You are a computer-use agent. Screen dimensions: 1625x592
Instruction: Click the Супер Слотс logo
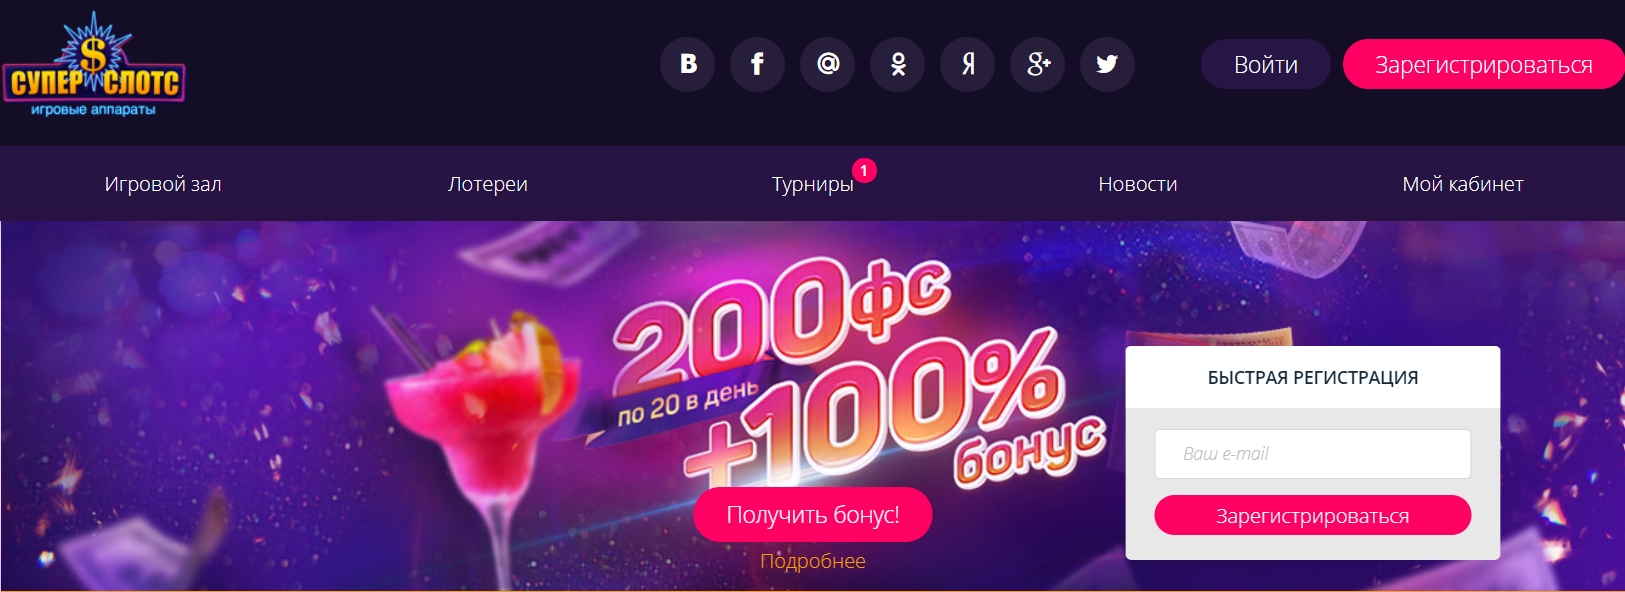pos(93,66)
